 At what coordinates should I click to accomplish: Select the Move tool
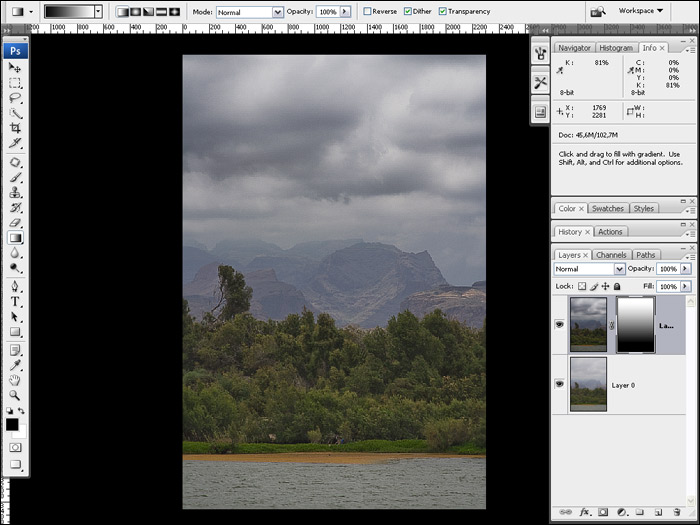click(x=15, y=68)
